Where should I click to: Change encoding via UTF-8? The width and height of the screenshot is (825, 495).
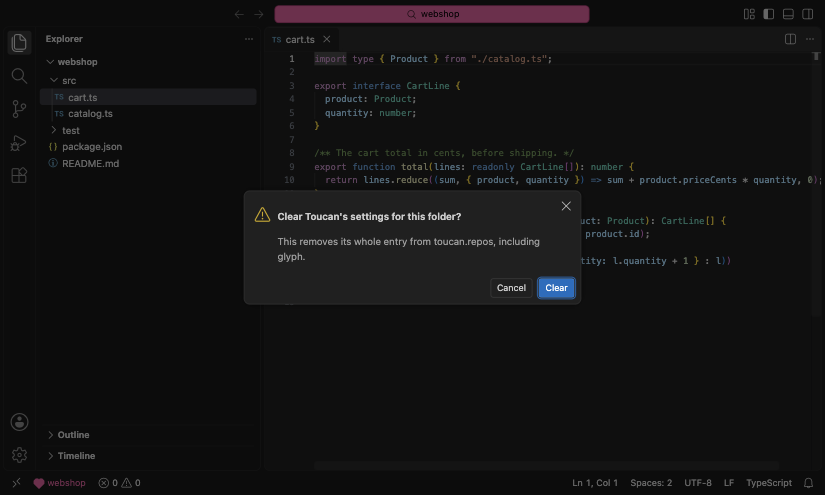click(698, 482)
